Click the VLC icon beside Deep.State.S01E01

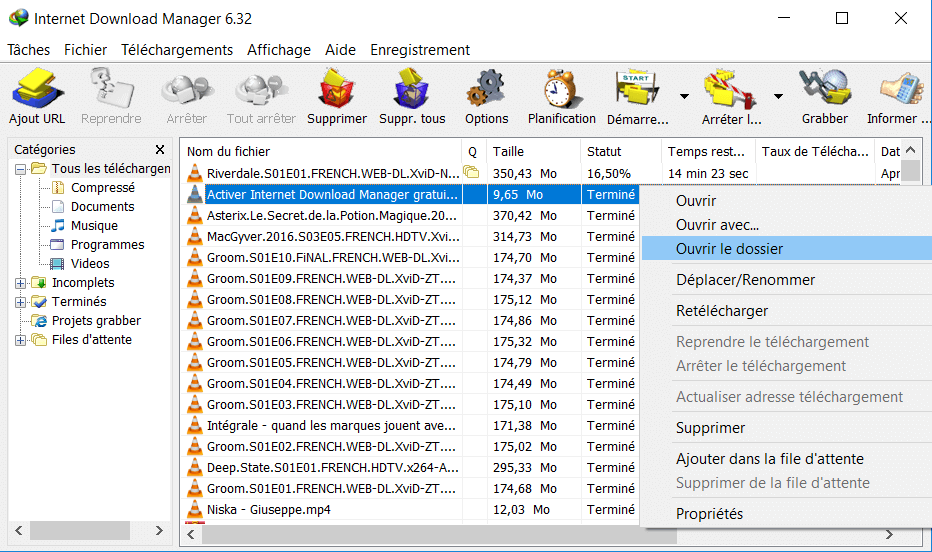[194, 468]
